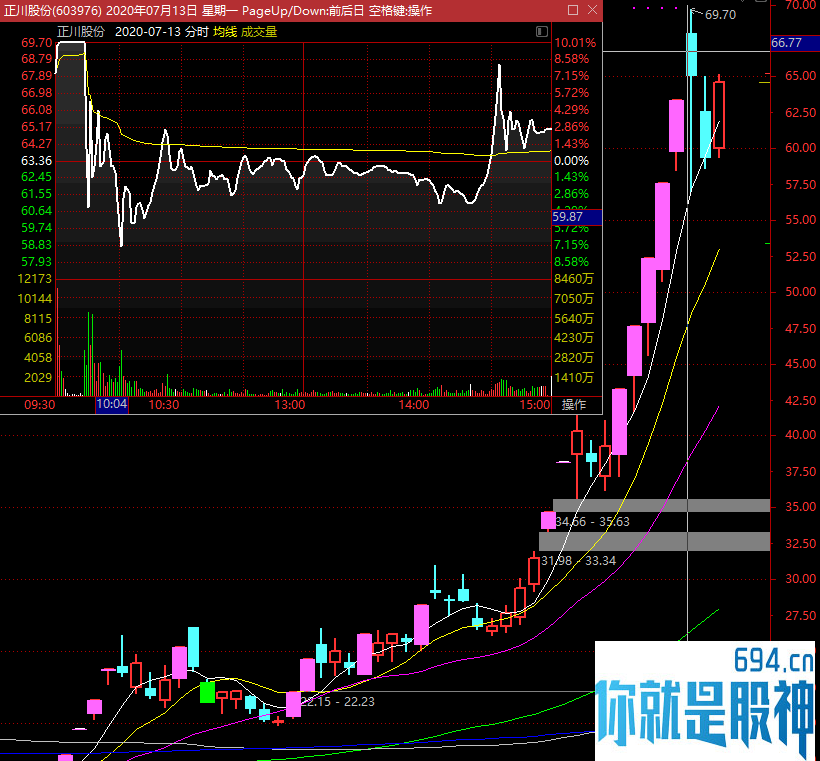Toggle the side panel icon beside 成交量
The width and height of the screenshot is (820, 761).
(542, 31)
